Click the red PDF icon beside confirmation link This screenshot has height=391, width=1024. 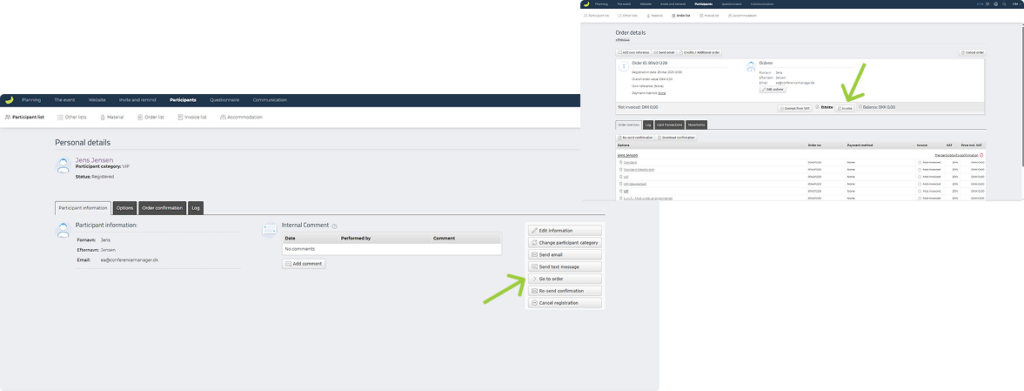(x=981, y=155)
